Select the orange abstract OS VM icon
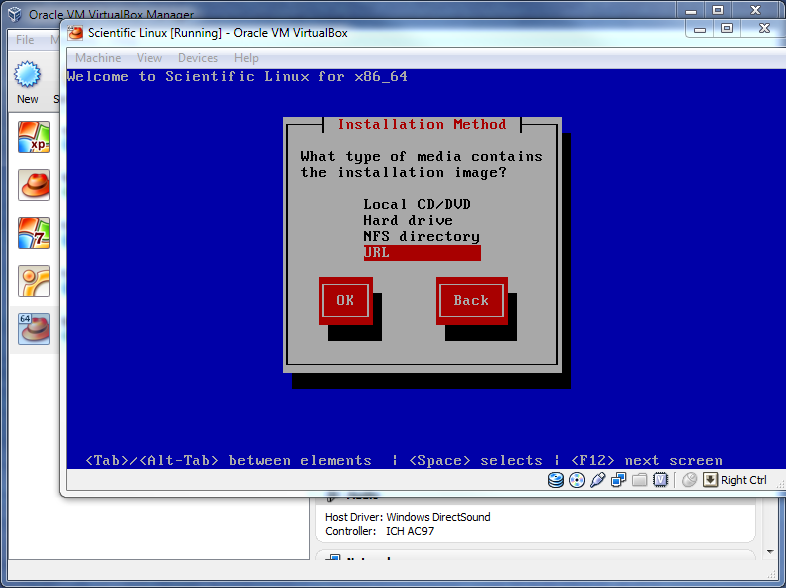The width and height of the screenshot is (786, 588). point(34,281)
